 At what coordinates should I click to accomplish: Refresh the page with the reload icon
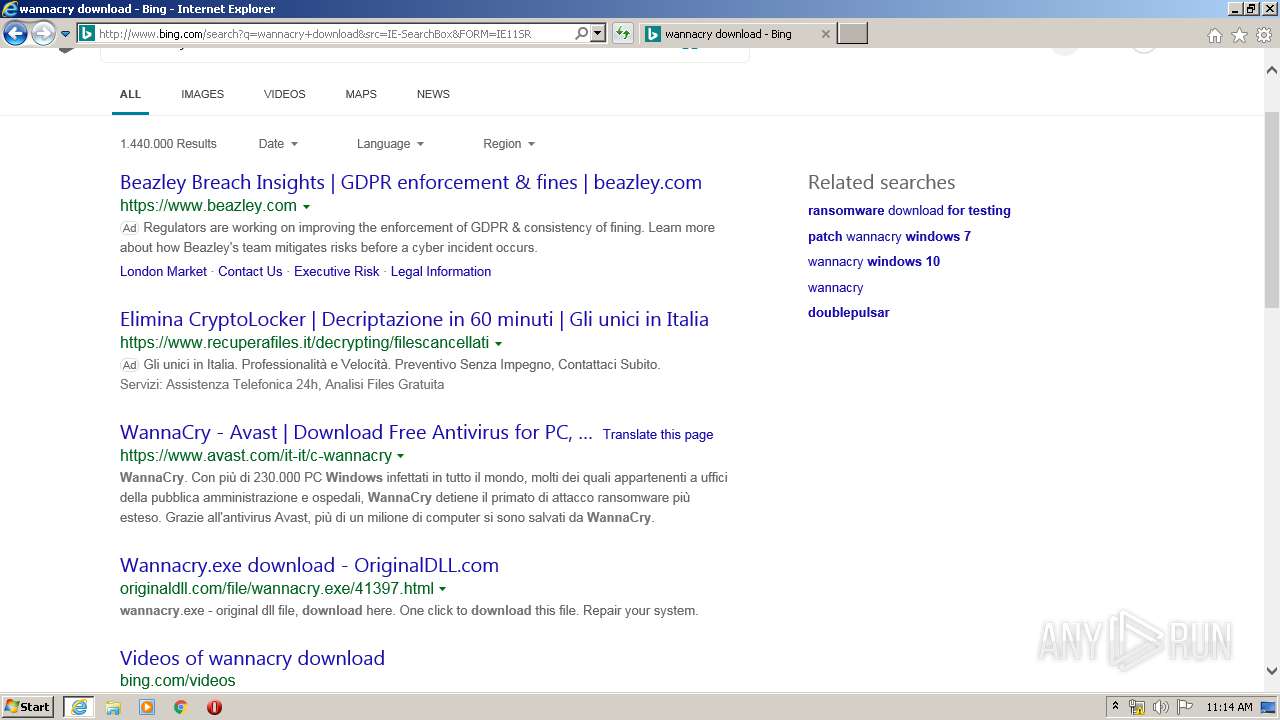pyautogui.click(x=623, y=34)
